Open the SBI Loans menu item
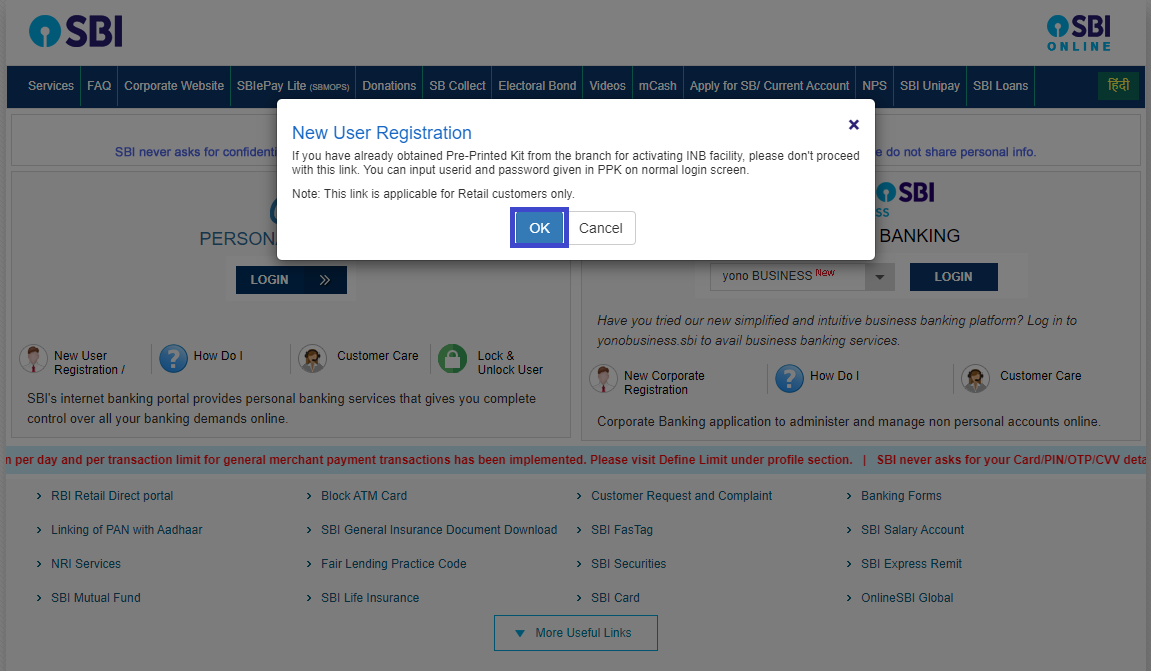The height and width of the screenshot is (671, 1151). [x=1000, y=86]
